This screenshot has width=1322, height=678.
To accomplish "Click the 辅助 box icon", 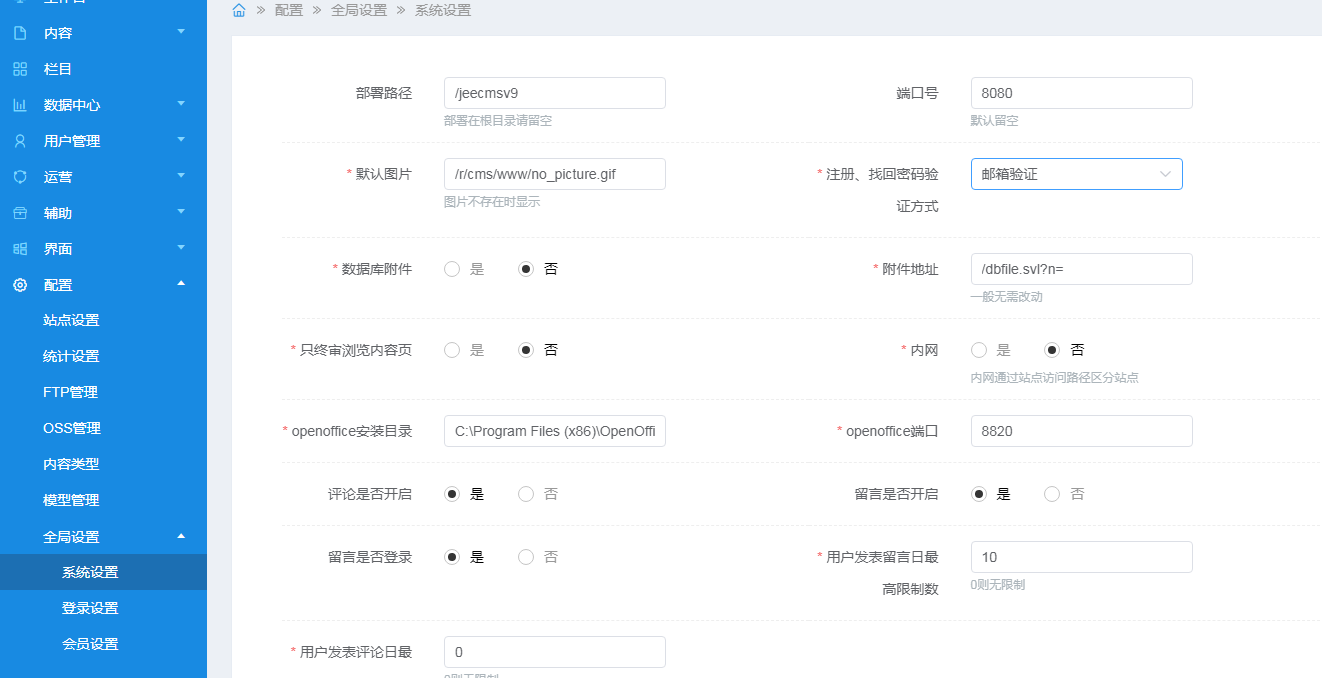I will [x=20, y=213].
